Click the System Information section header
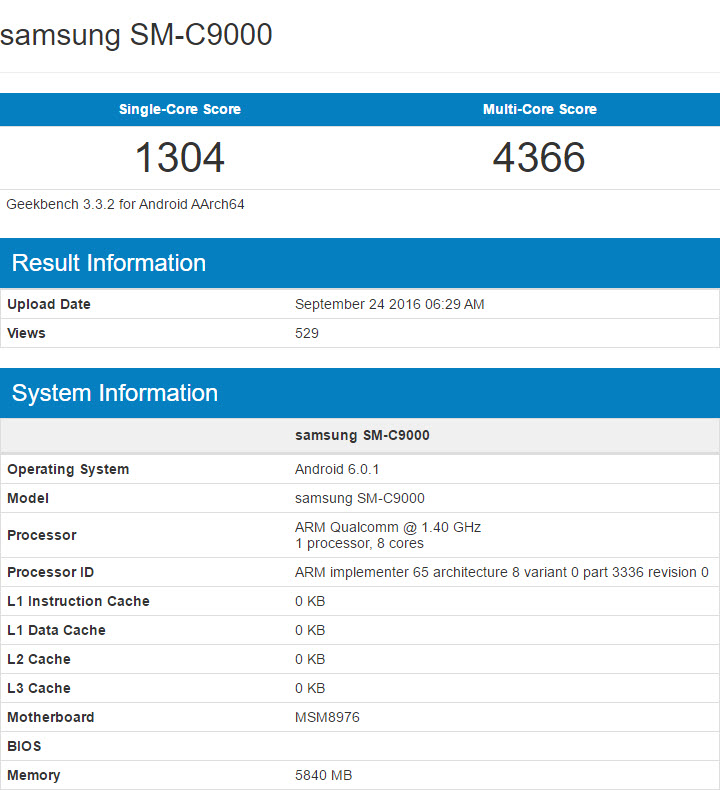Viewport: 720px width, 790px height. click(x=115, y=393)
